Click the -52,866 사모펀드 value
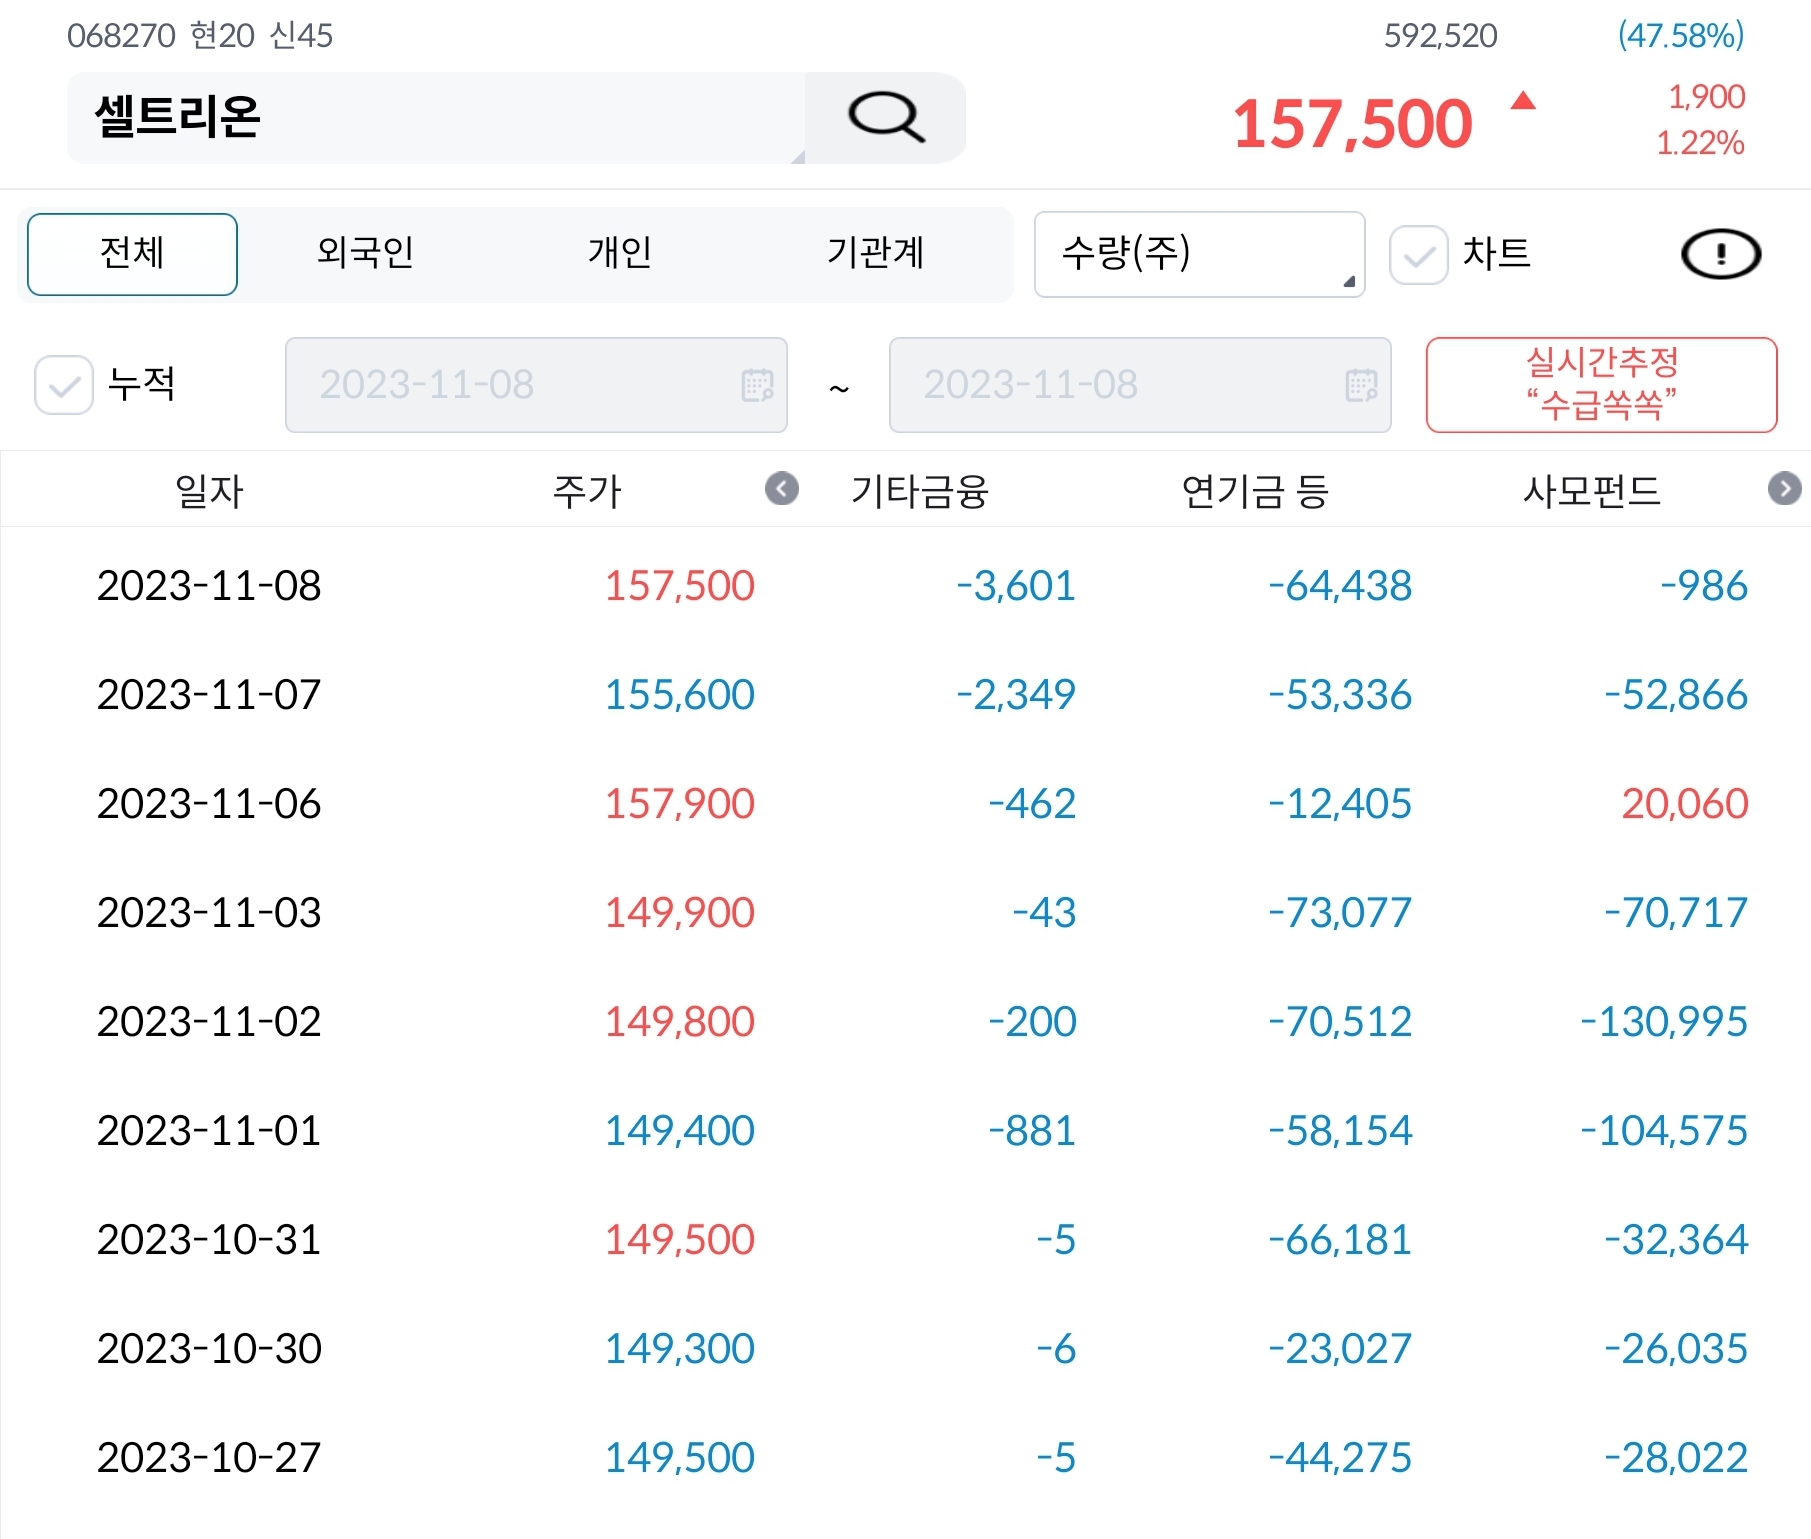This screenshot has width=1811, height=1539. [1676, 695]
